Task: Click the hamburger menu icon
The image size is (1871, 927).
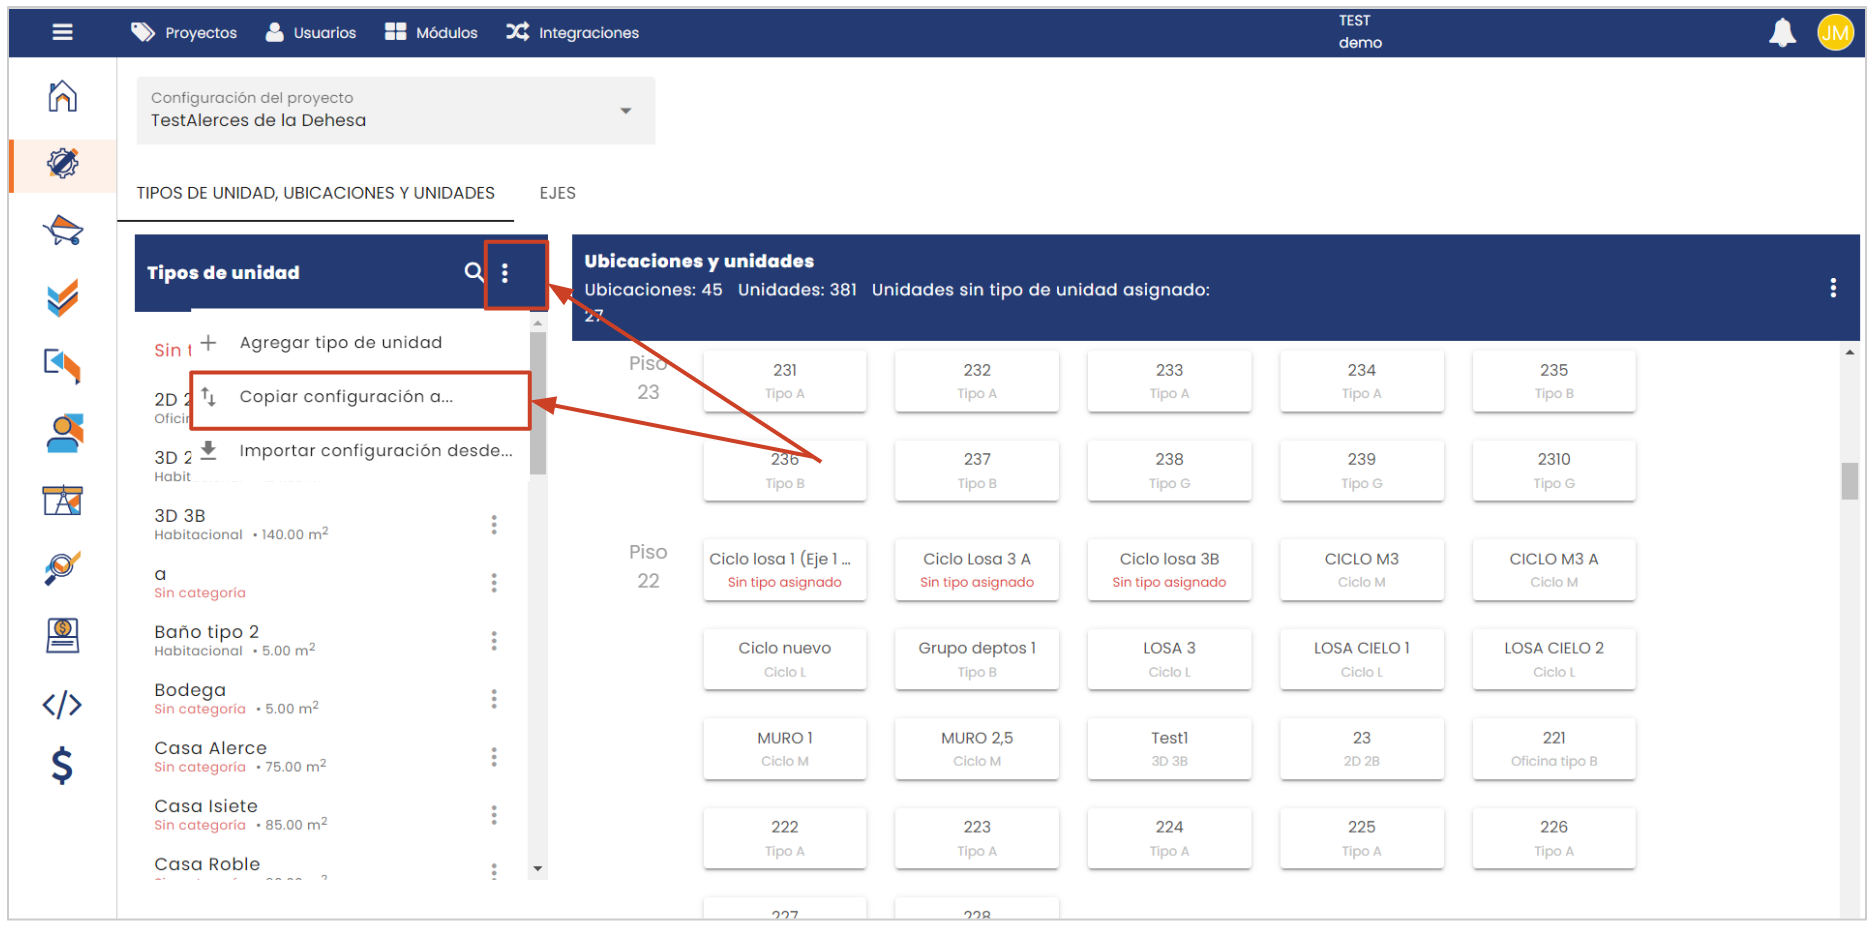Action: point(62,32)
